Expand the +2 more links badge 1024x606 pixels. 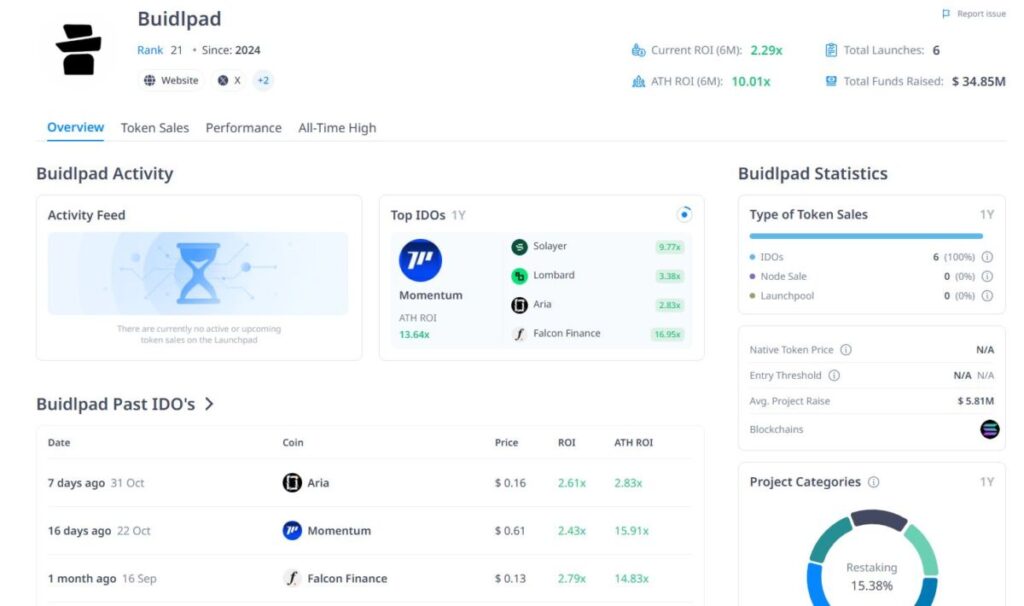(x=263, y=81)
